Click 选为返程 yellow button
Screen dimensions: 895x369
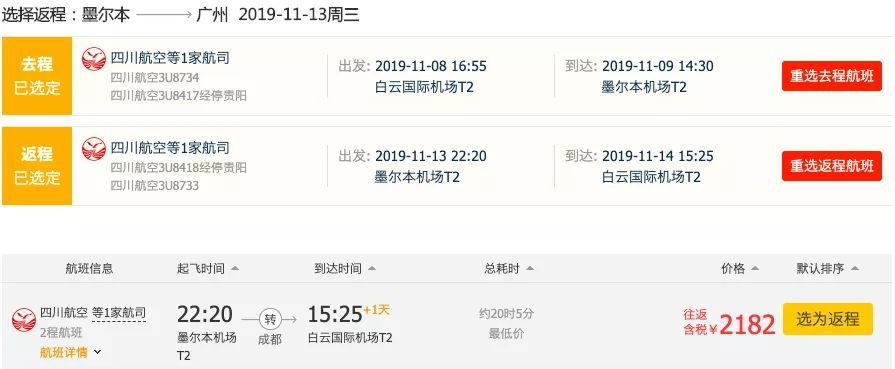828,319
